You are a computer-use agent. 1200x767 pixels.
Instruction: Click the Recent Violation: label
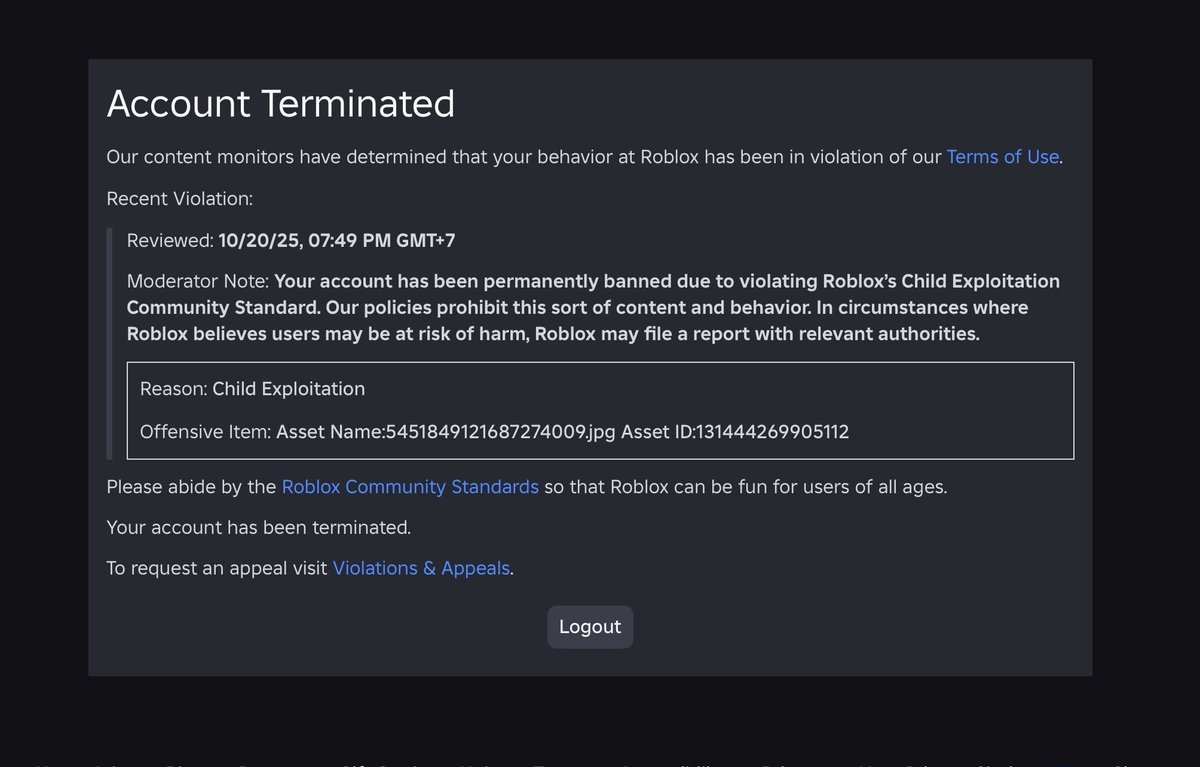(x=180, y=198)
